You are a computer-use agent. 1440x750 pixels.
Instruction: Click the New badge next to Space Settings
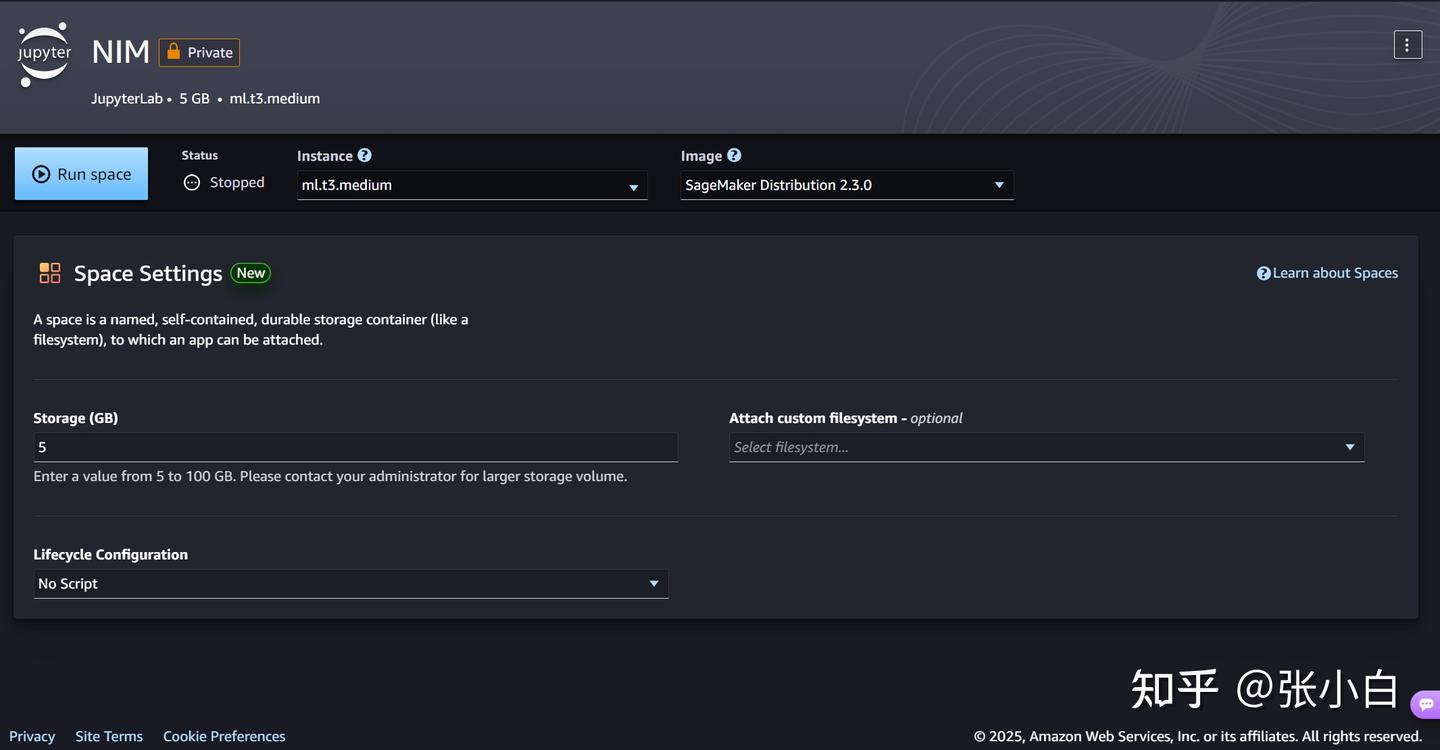pyautogui.click(x=251, y=273)
